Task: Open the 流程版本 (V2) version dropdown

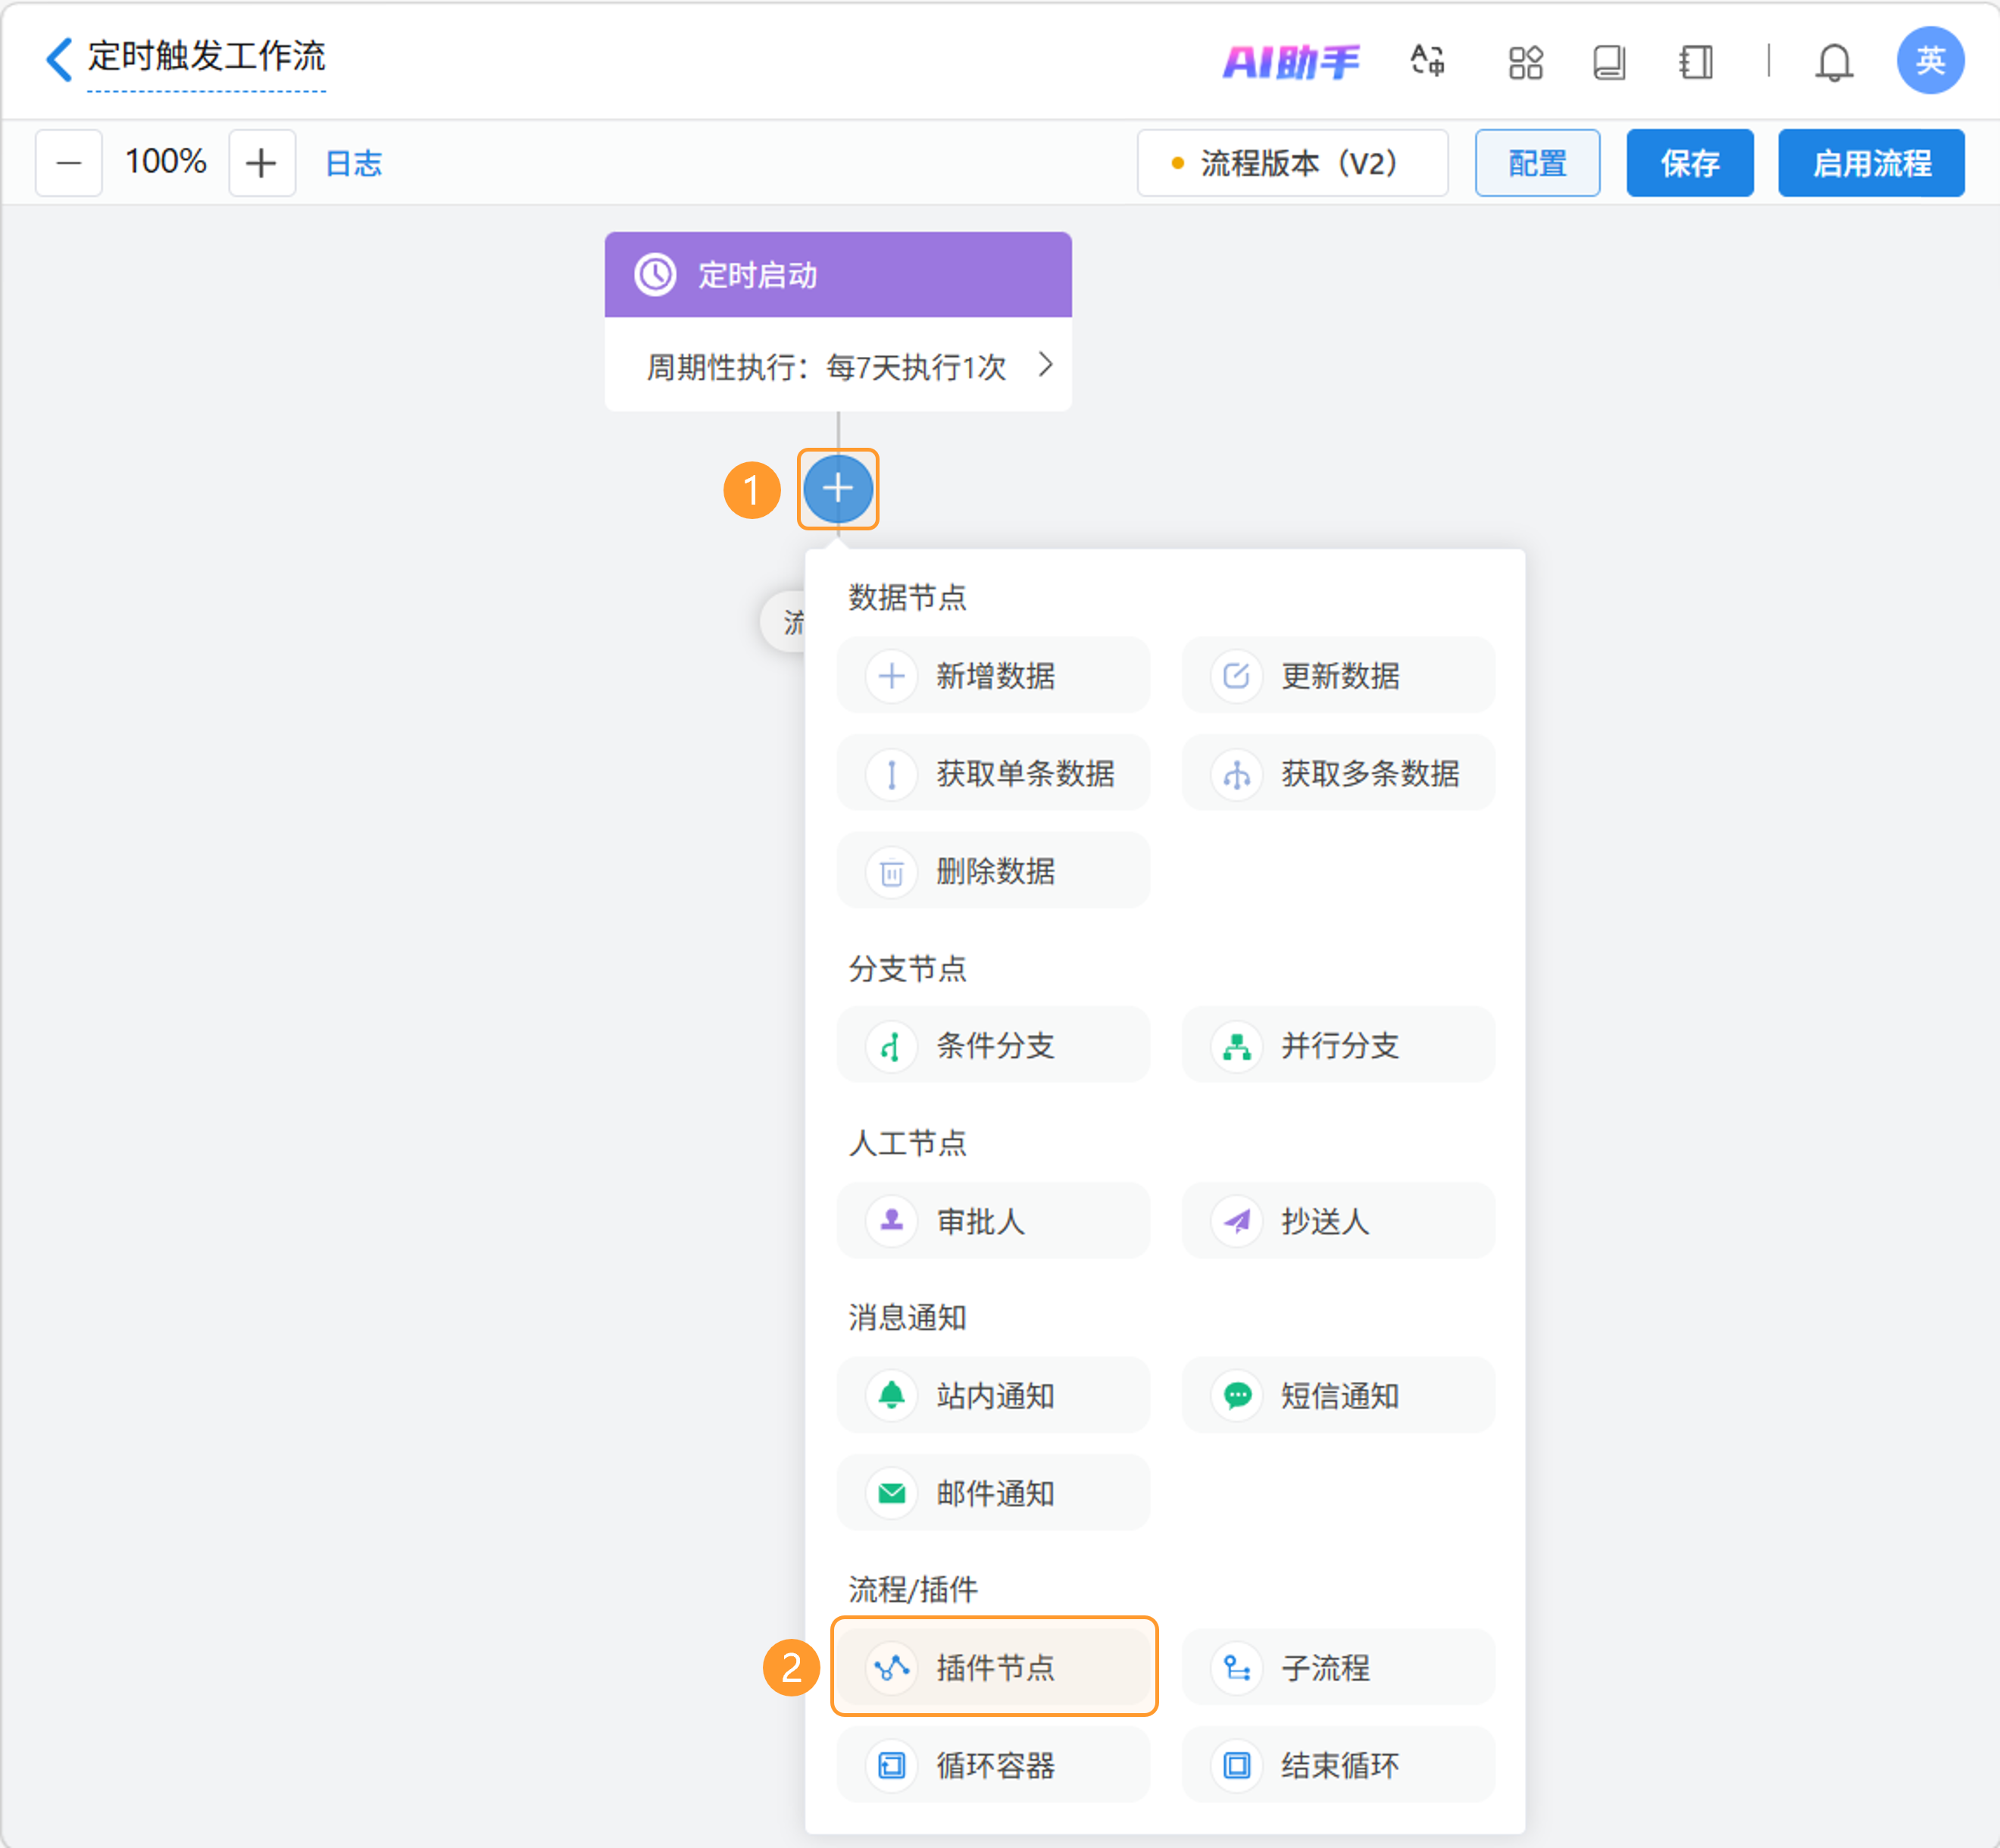Action: (x=1291, y=163)
